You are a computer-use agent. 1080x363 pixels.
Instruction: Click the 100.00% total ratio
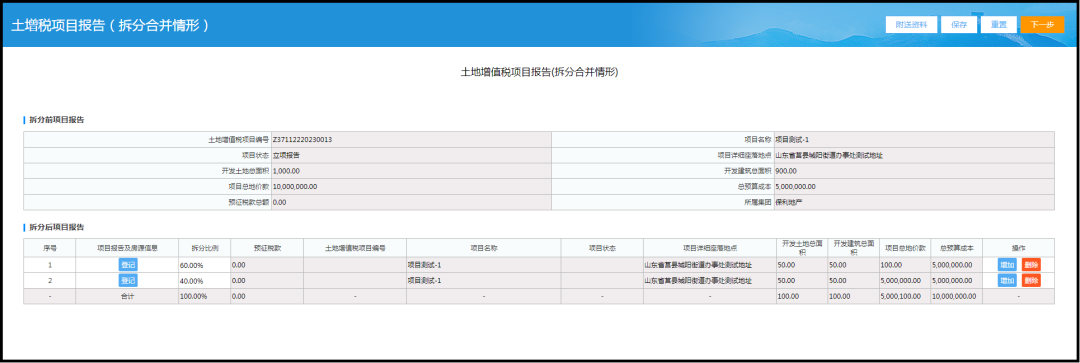194,296
